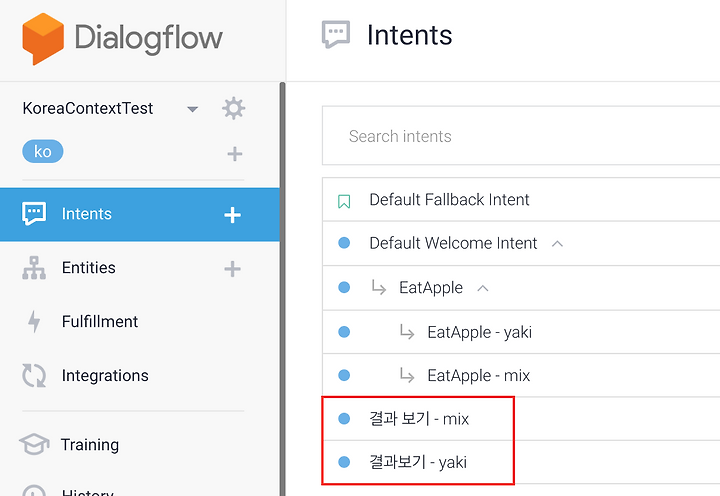This screenshot has width=720, height=496.
Task: Open the Fulfillment sidebar menu item
Action: pos(140,321)
